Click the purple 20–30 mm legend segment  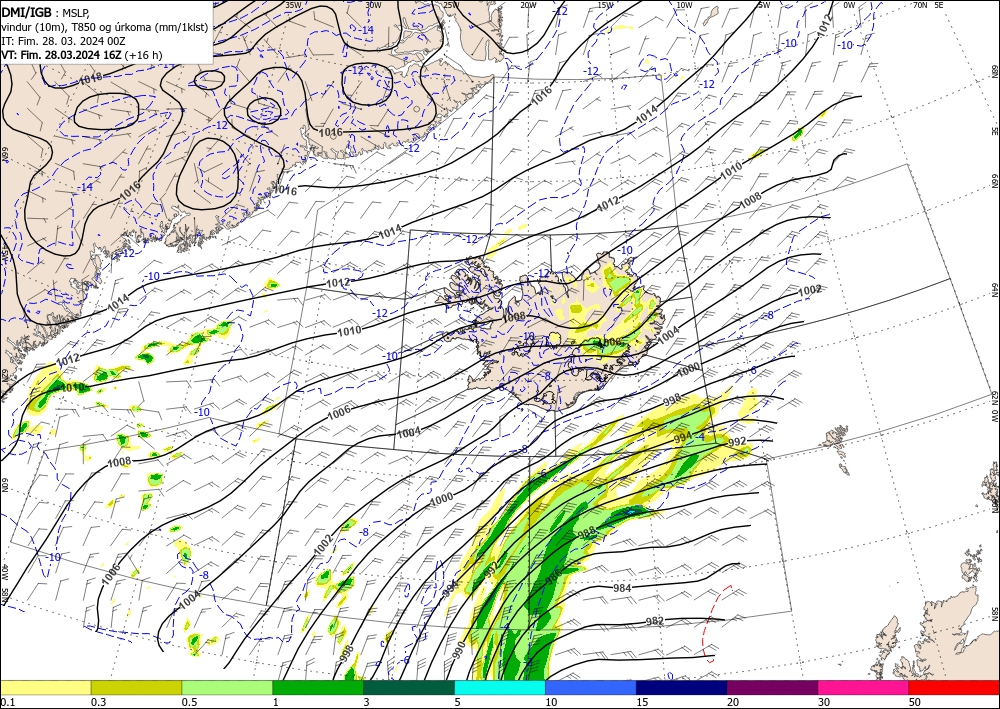click(772, 687)
